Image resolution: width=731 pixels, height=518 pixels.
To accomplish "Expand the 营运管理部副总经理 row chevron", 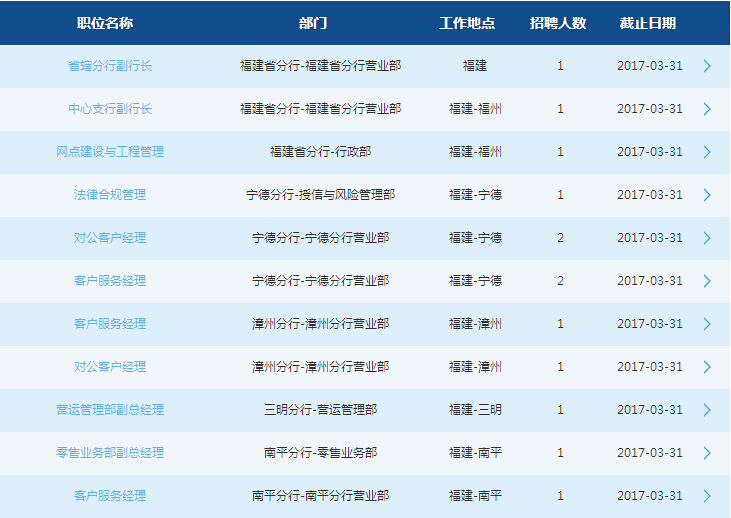I will point(707,410).
